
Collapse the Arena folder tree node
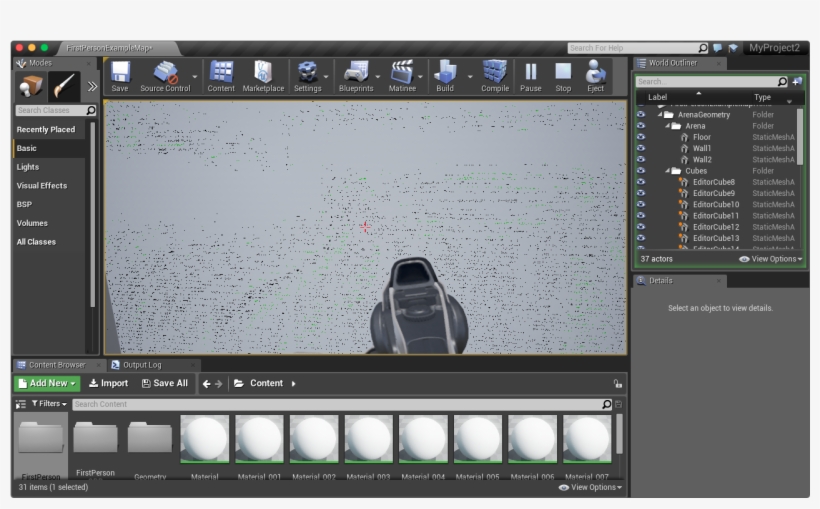coord(667,126)
